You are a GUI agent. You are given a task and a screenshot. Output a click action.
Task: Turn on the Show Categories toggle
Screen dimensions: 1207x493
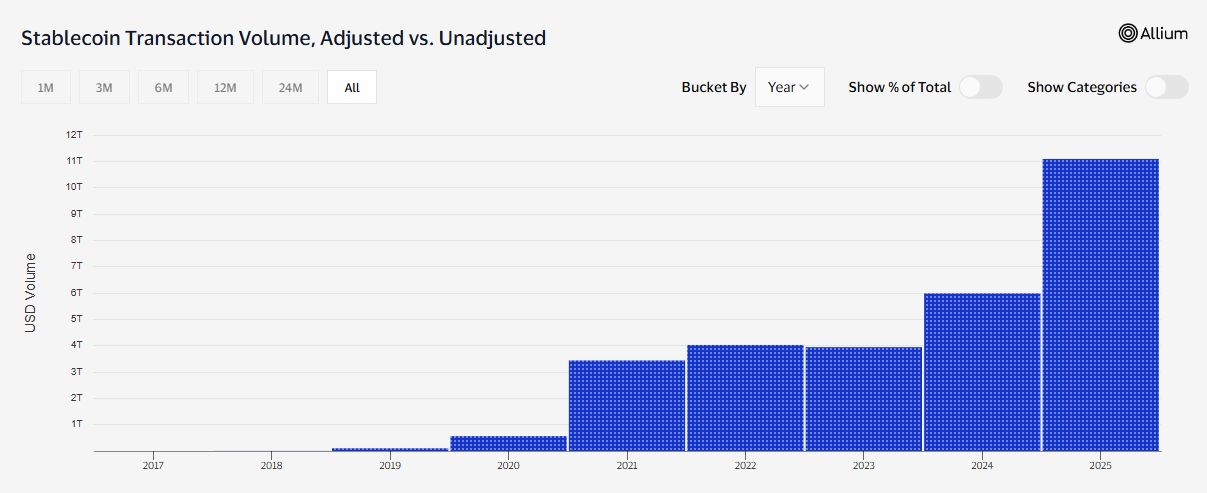(x=1167, y=87)
